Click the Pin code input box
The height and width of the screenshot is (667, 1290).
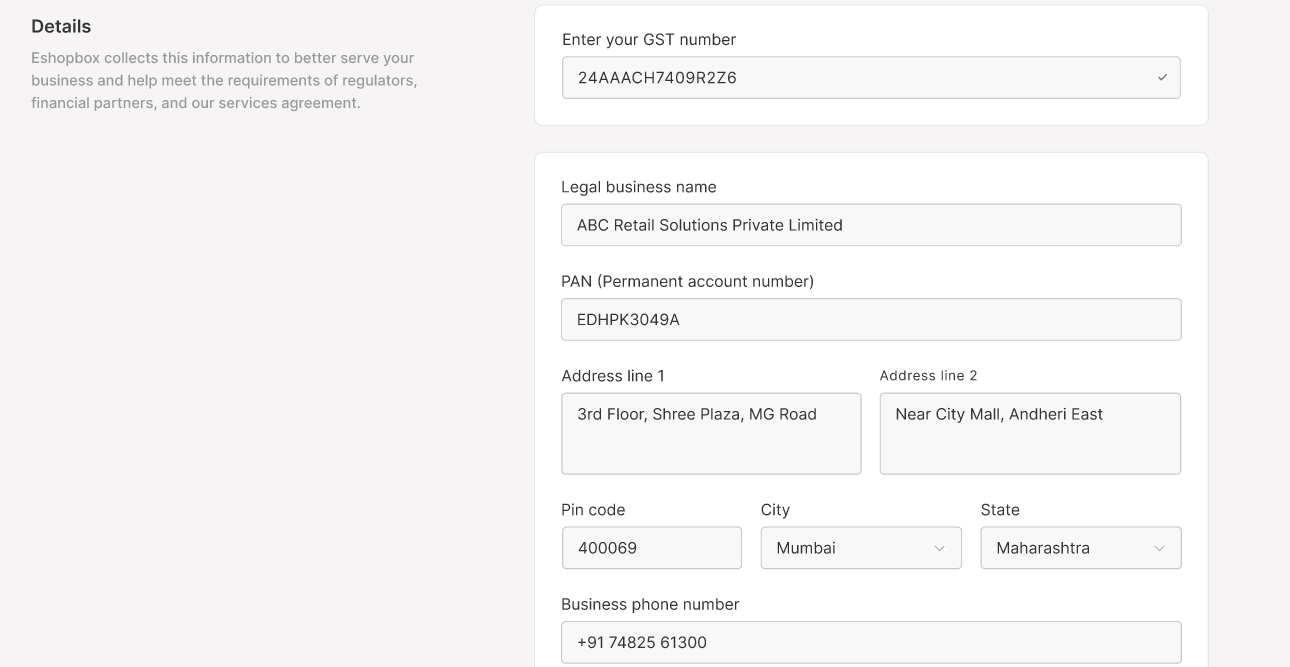(651, 548)
